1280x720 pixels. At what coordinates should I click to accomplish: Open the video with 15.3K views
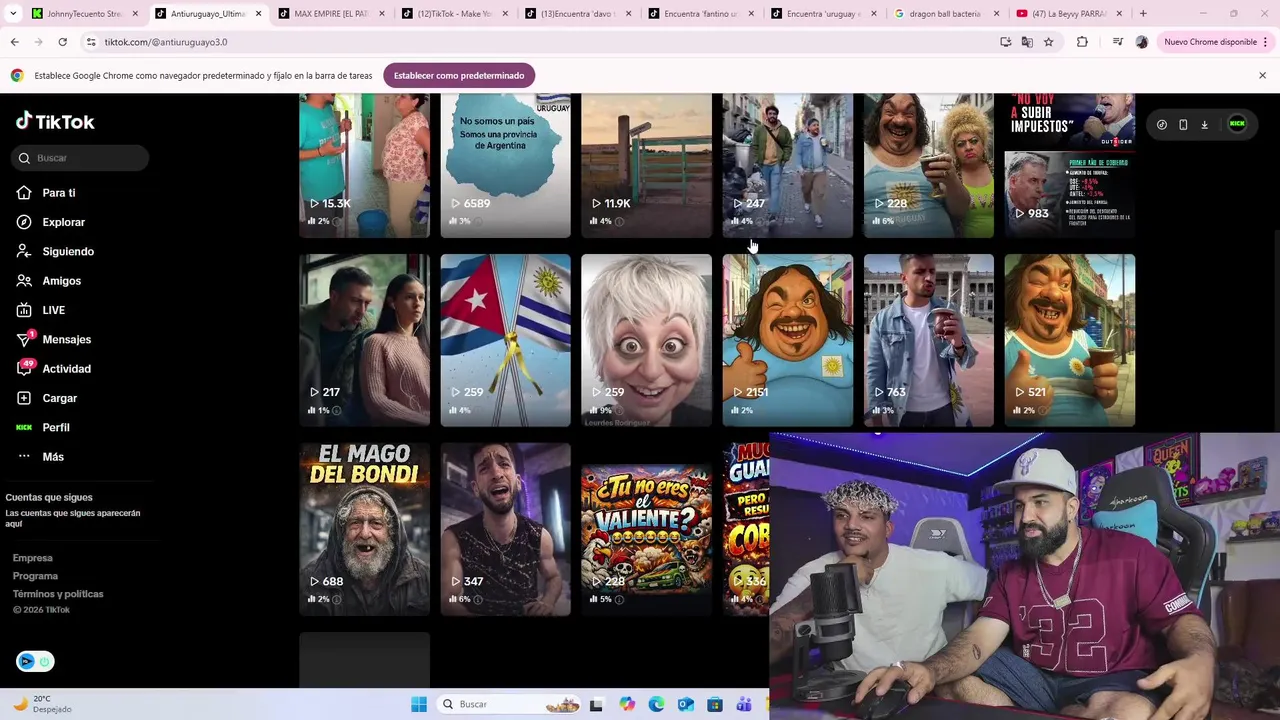click(x=365, y=166)
